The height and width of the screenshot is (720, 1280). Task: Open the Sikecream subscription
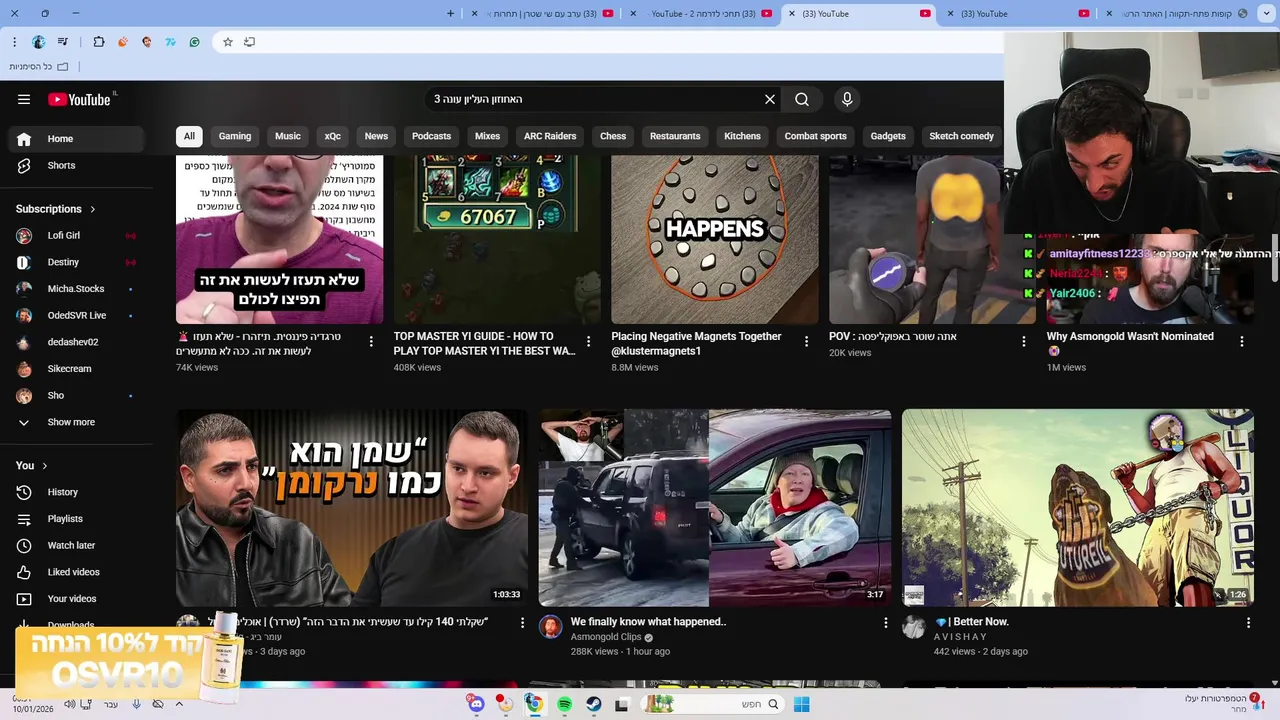77,369
